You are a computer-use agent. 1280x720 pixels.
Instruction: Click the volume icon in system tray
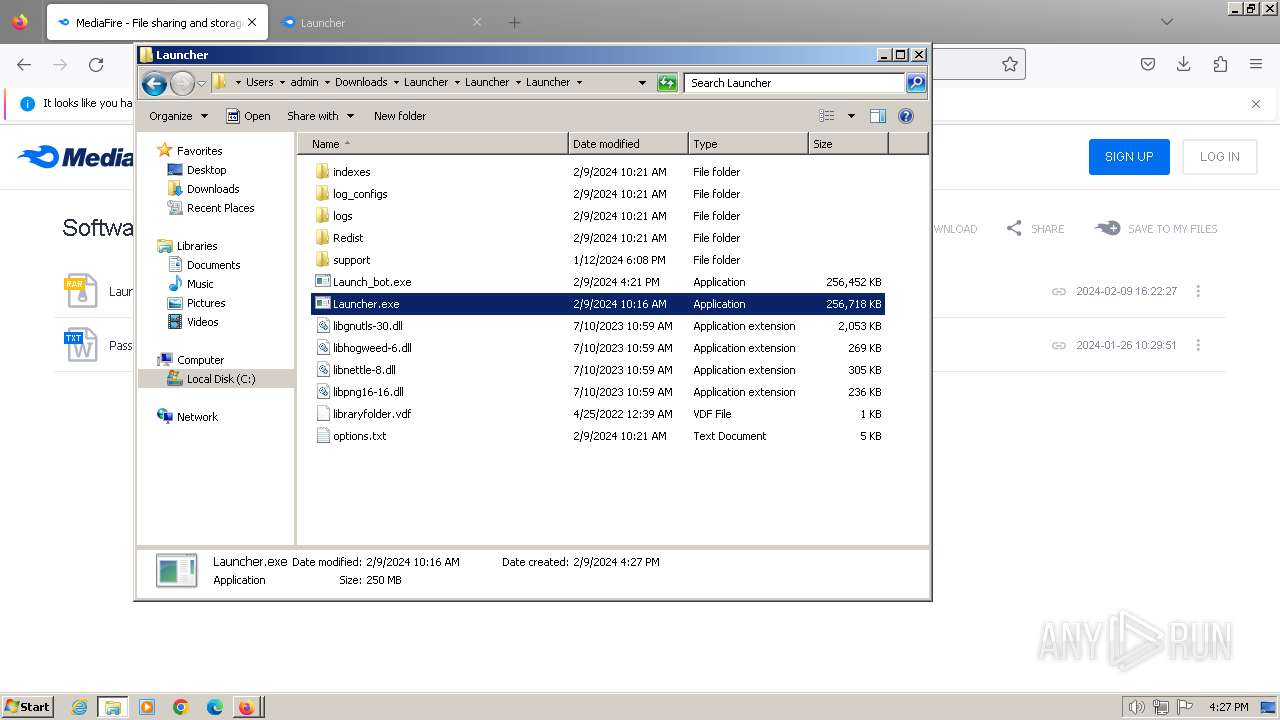1137,707
